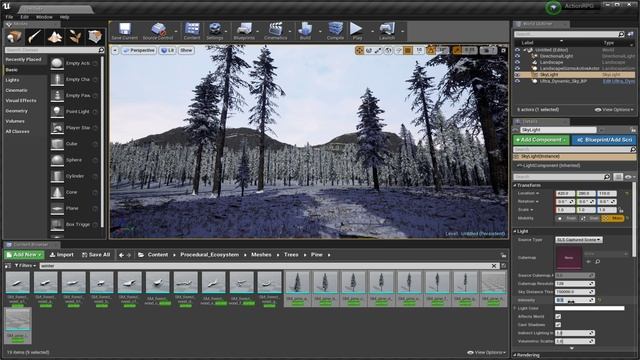Open World Outliner View Options
This screenshot has height=360, width=640.
[614, 110]
